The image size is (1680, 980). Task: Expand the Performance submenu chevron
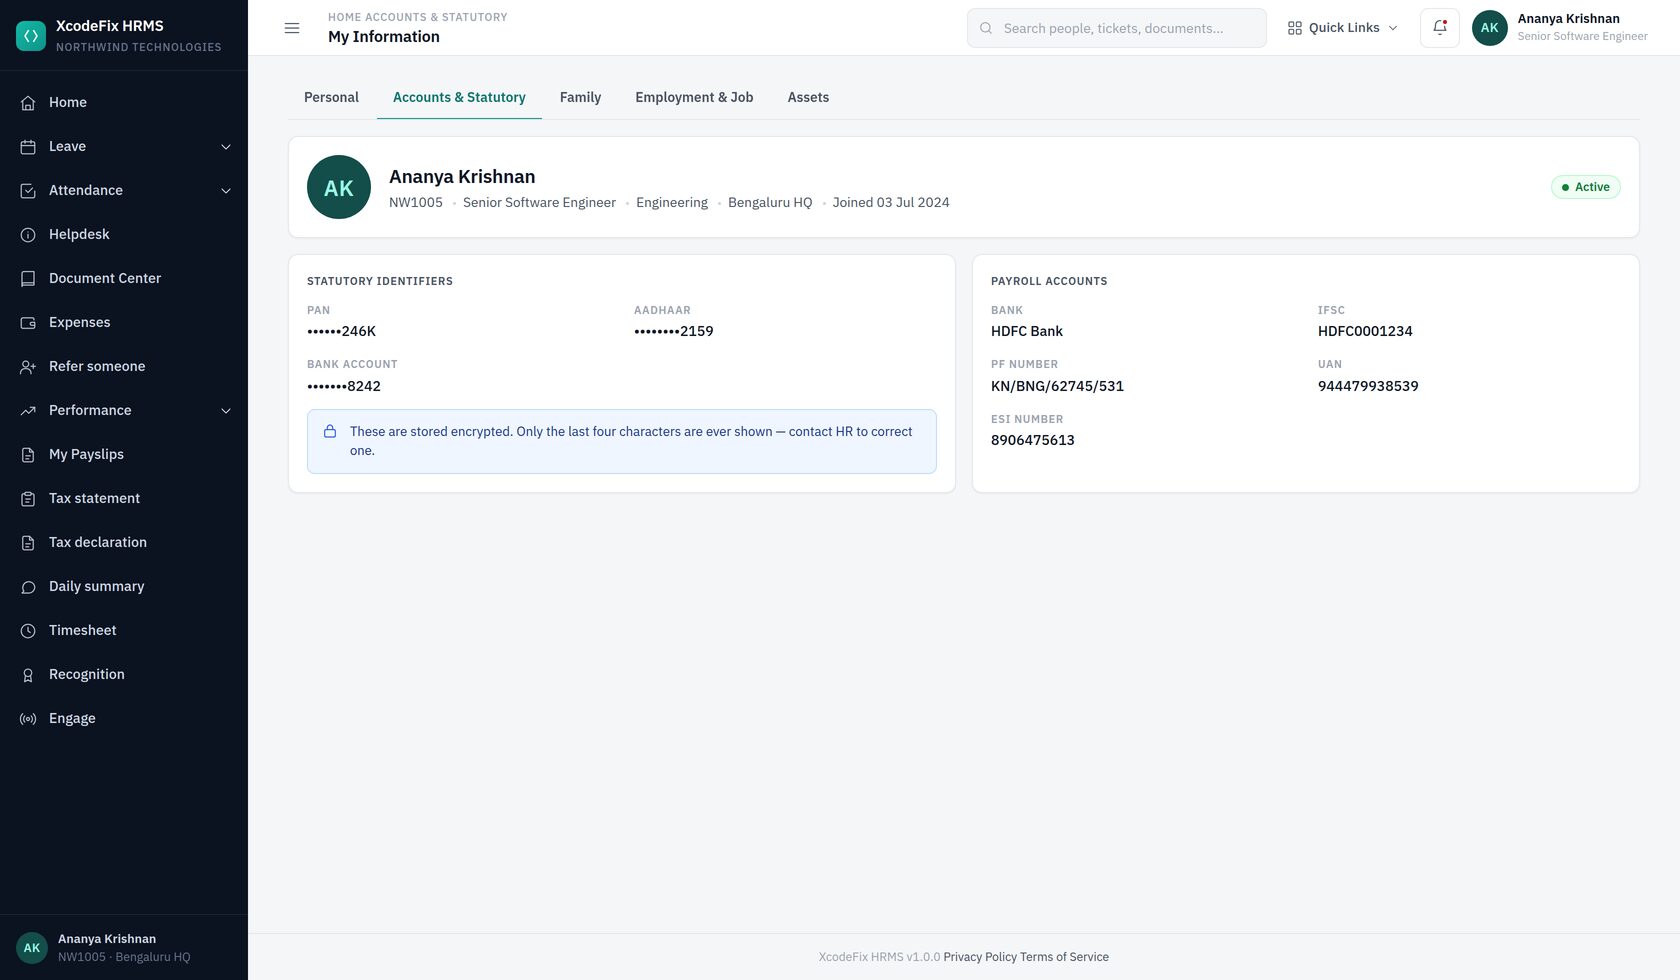pyautogui.click(x=226, y=411)
